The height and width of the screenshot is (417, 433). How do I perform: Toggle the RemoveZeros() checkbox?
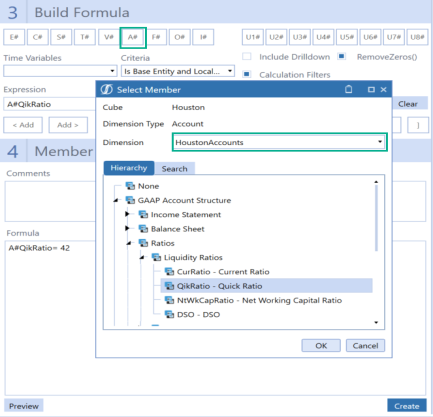[x=341, y=56]
